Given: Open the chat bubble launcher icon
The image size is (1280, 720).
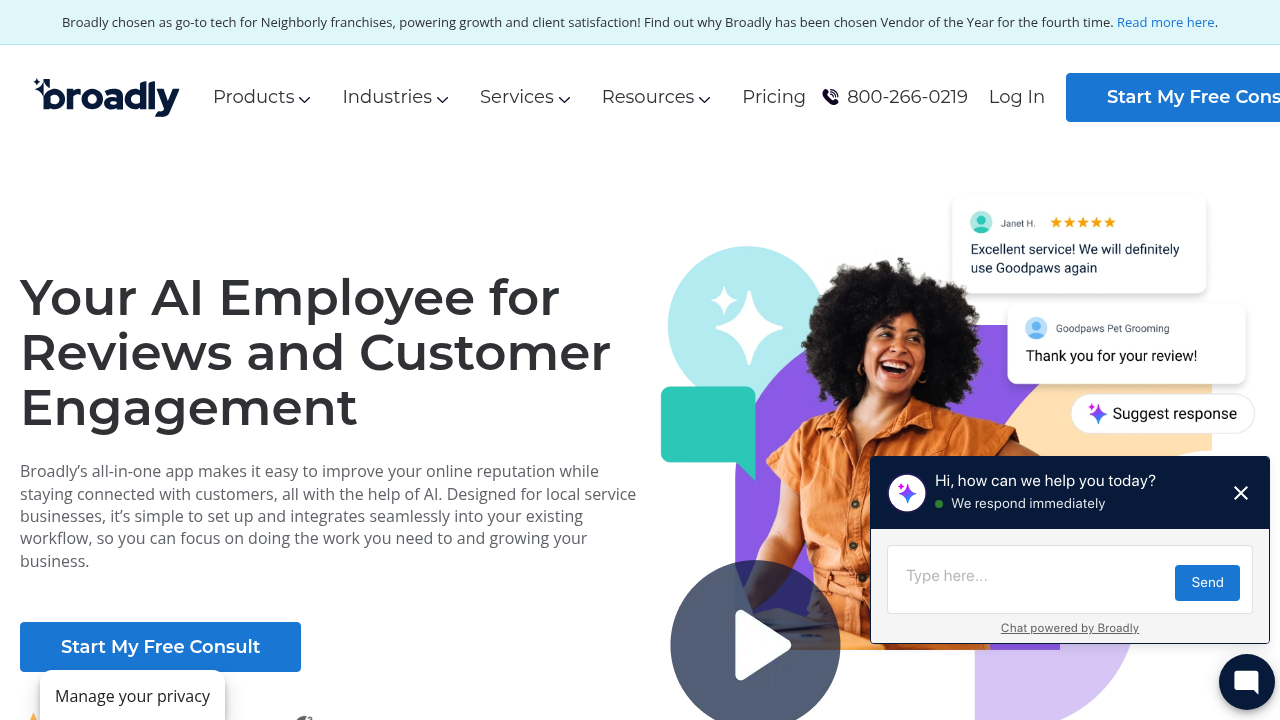Looking at the screenshot, I should (1246, 682).
